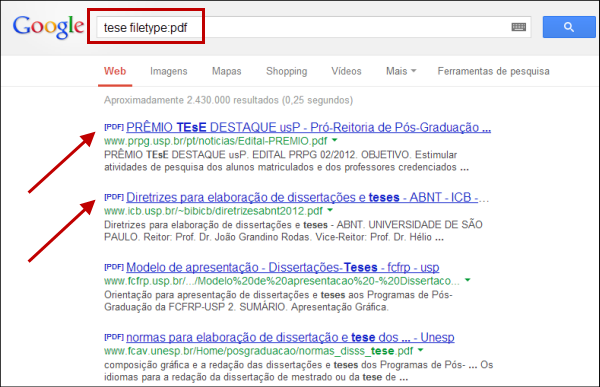
Task: Click the search box with tese filetype:pdf
Action: (313, 27)
